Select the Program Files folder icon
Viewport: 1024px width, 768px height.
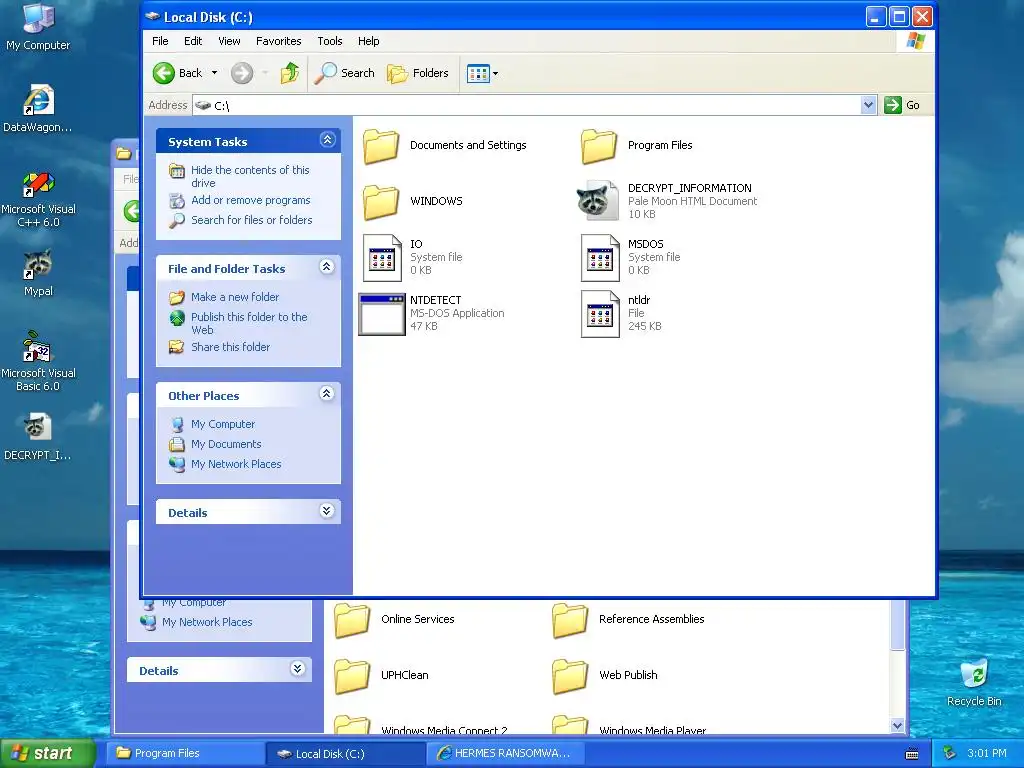pyautogui.click(x=599, y=146)
